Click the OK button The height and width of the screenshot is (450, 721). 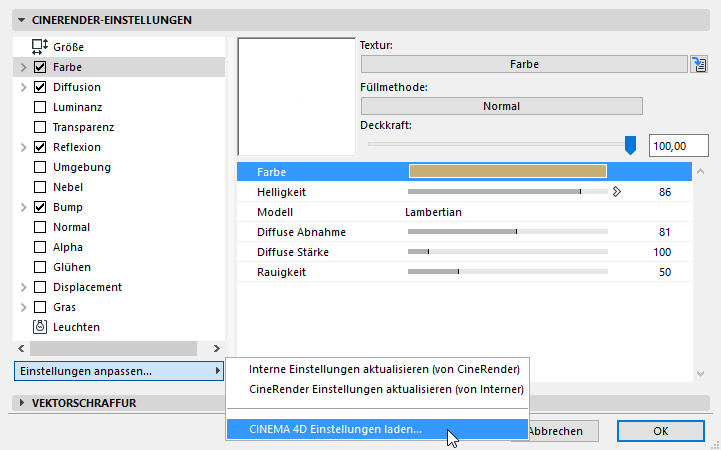click(660, 431)
